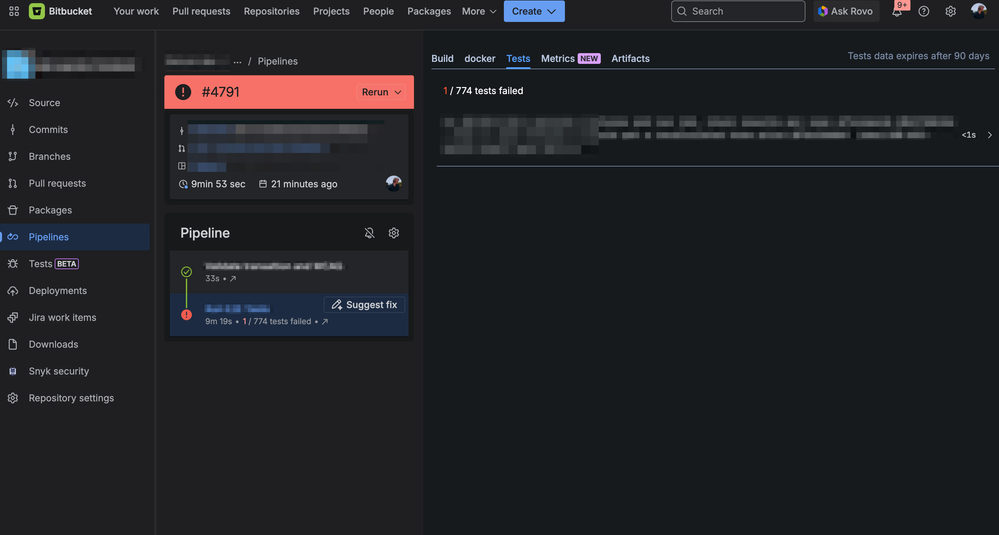Open external arrow after tests failed text
The height and width of the screenshot is (535, 999).
[x=324, y=322]
